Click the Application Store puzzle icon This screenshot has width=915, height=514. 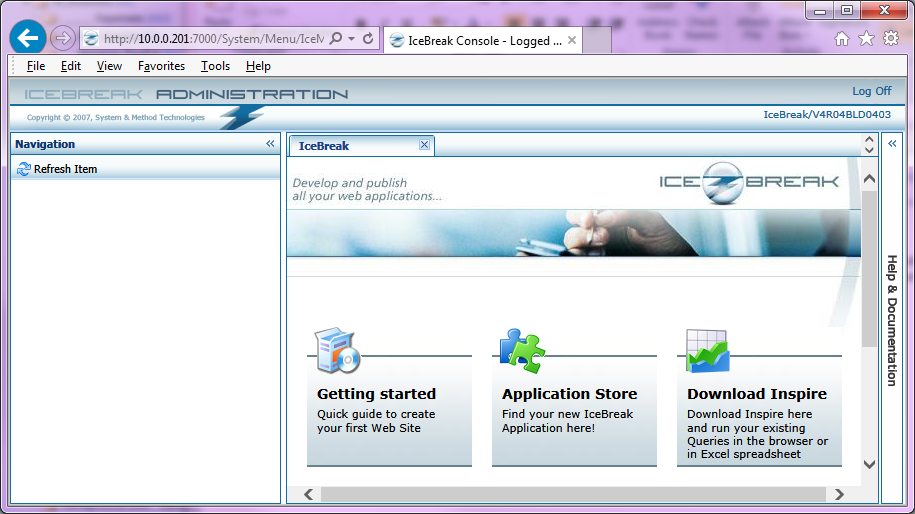pos(522,350)
